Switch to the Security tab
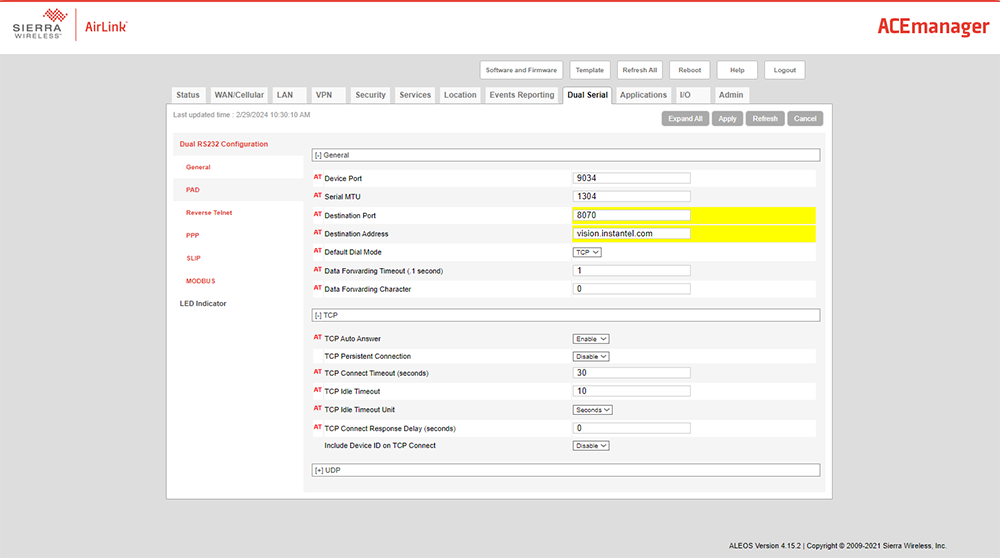 tap(371, 95)
